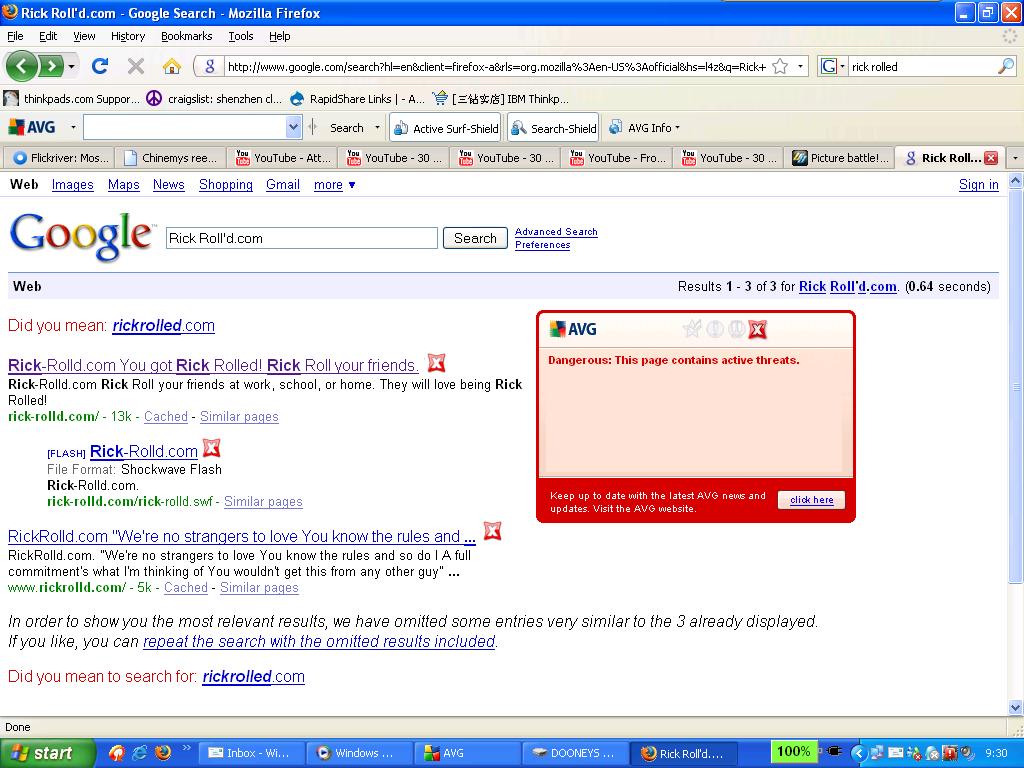The image size is (1024, 768).
Task: Open the history dropdown next to forward arrow
Action: [71, 66]
